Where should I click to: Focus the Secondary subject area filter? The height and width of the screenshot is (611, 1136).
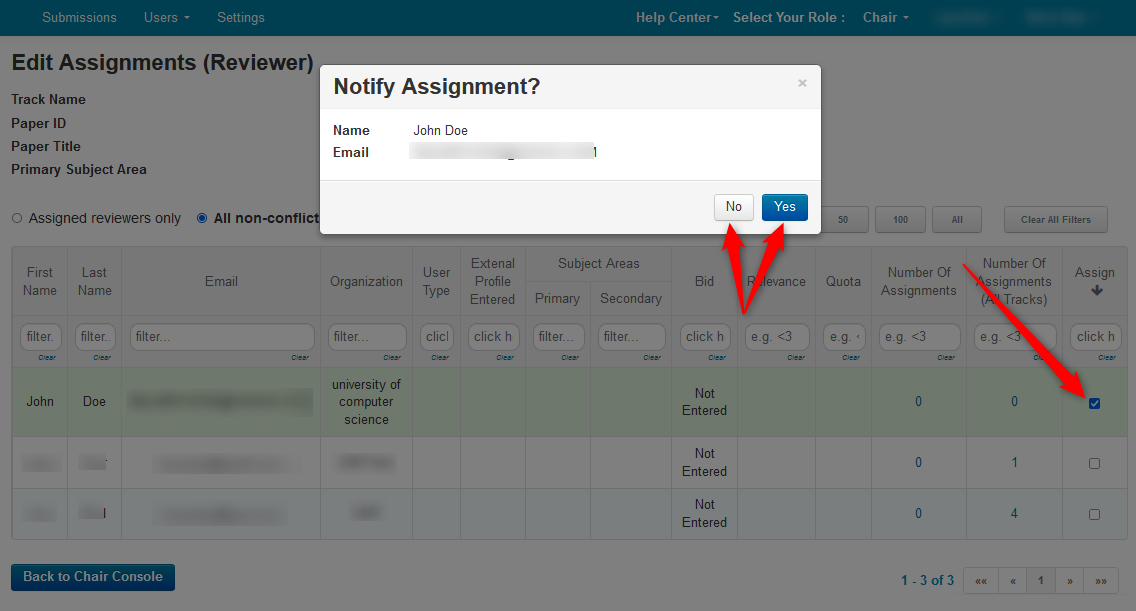[632, 337]
